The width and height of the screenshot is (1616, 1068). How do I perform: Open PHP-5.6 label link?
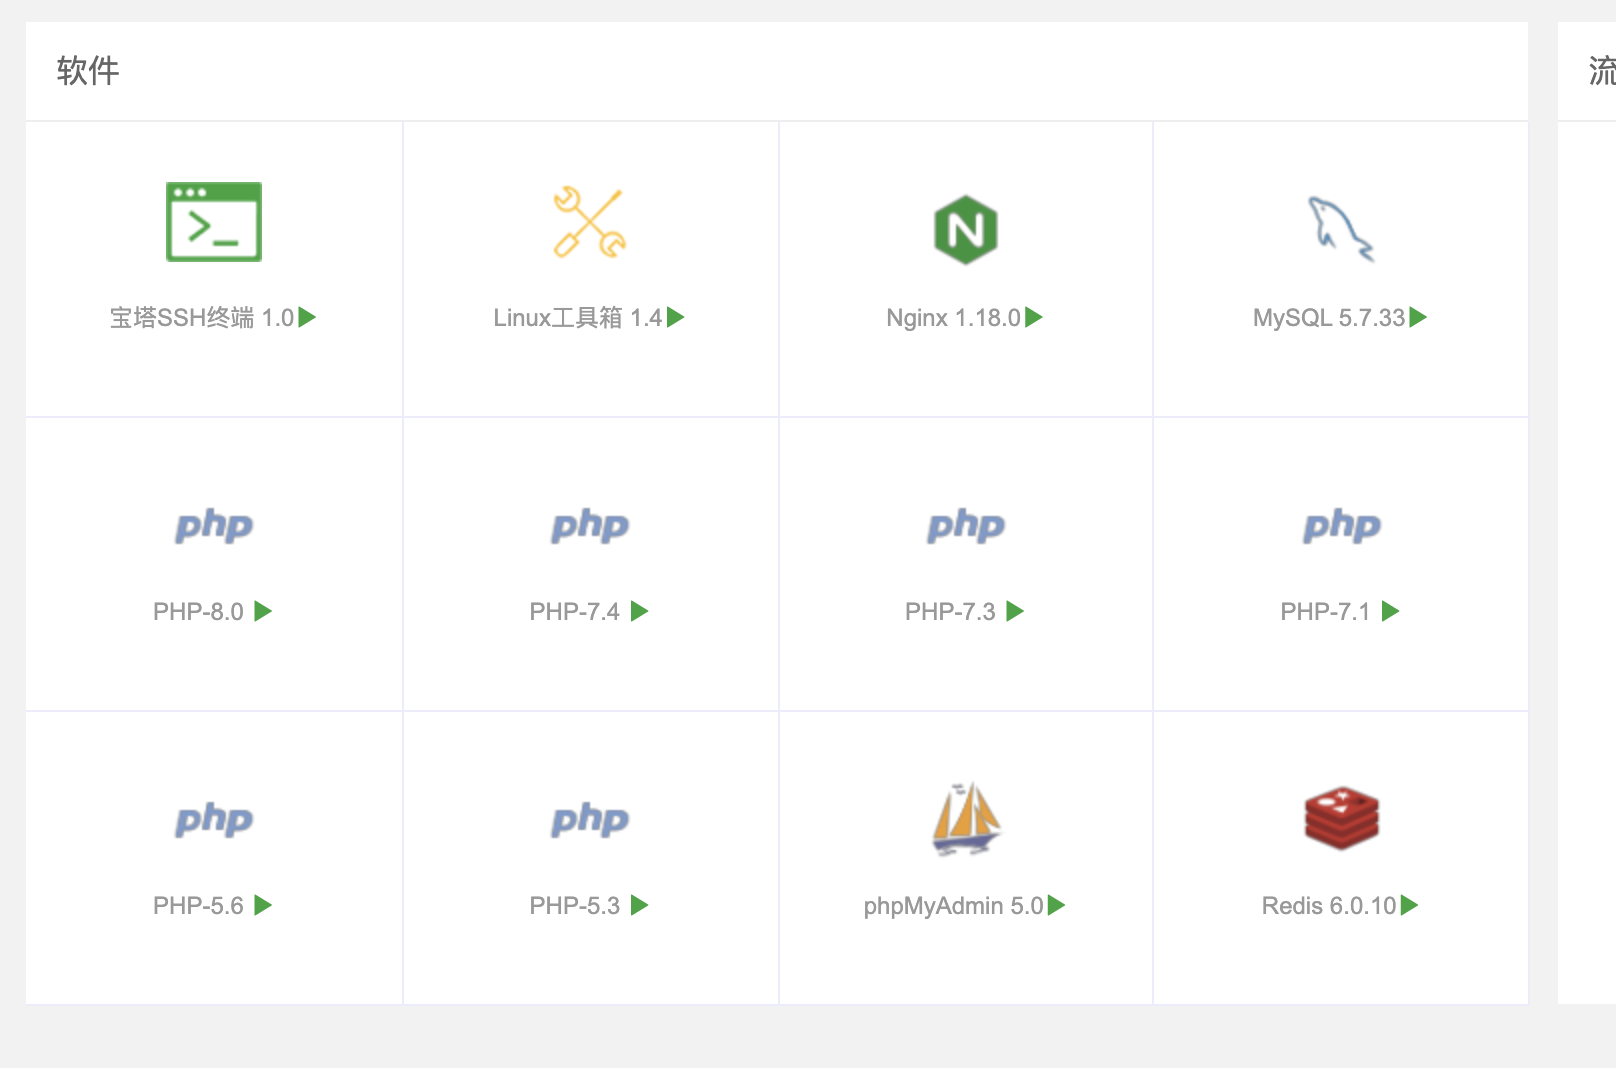[x=198, y=906]
